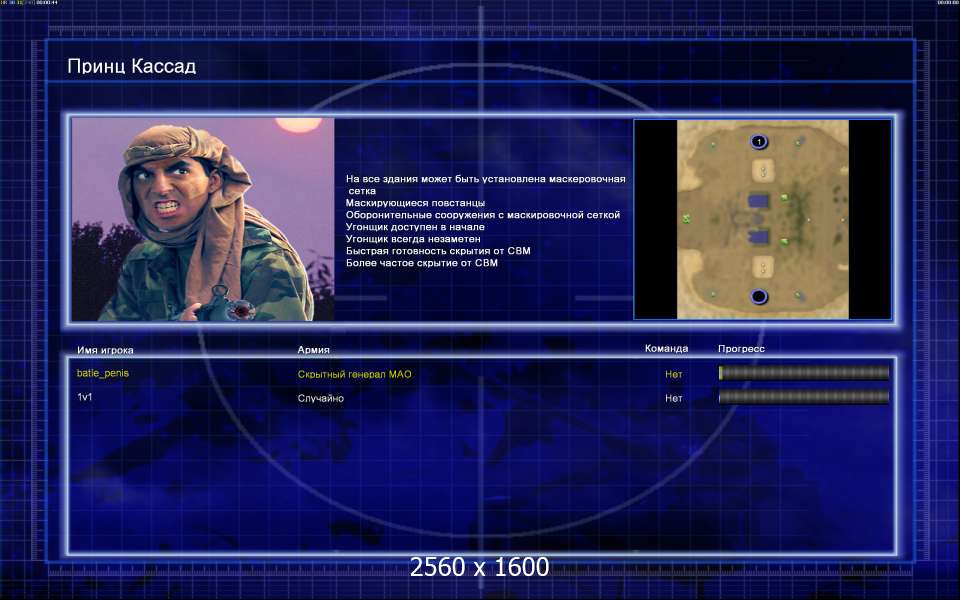Viewport: 960px width, 600px height.
Task: Click the 'Принц Кассад' title text
Action: (x=131, y=67)
